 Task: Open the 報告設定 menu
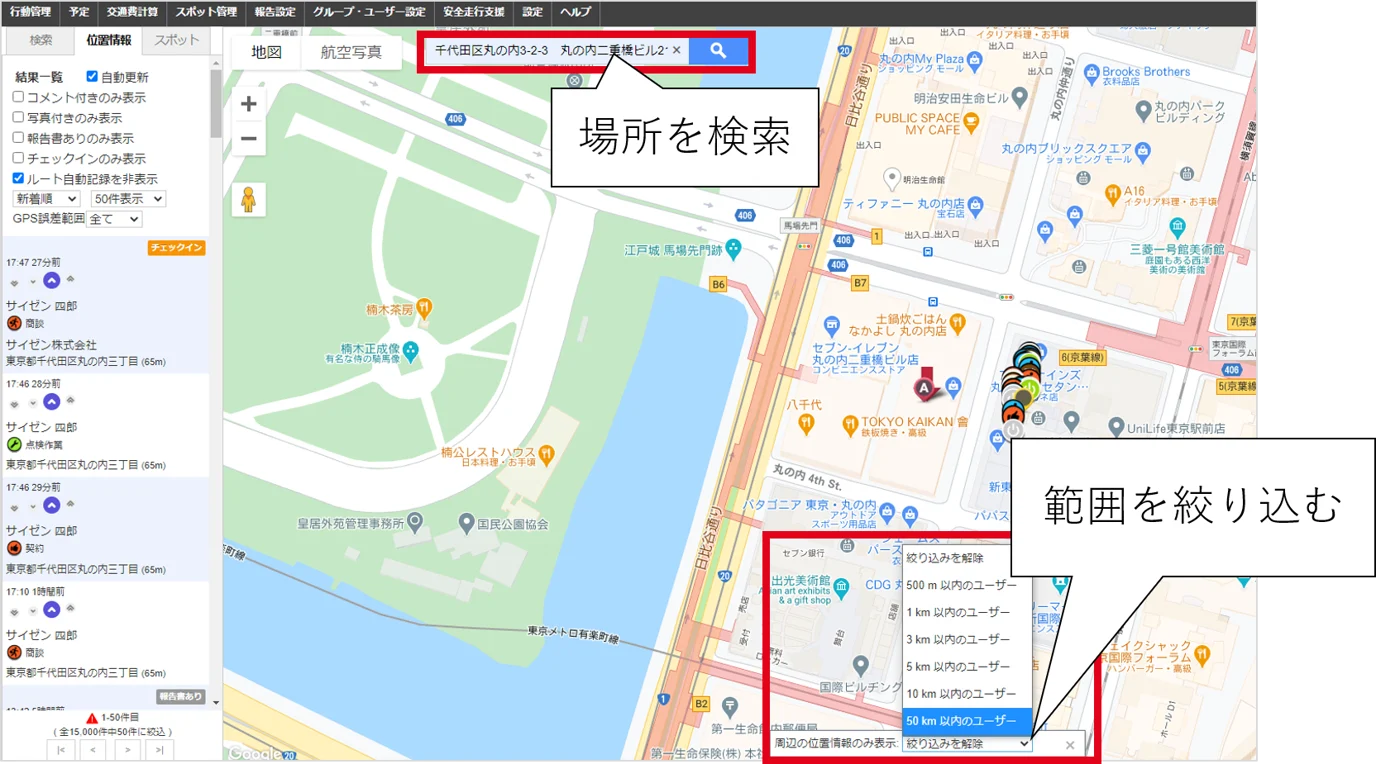coord(275,12)
